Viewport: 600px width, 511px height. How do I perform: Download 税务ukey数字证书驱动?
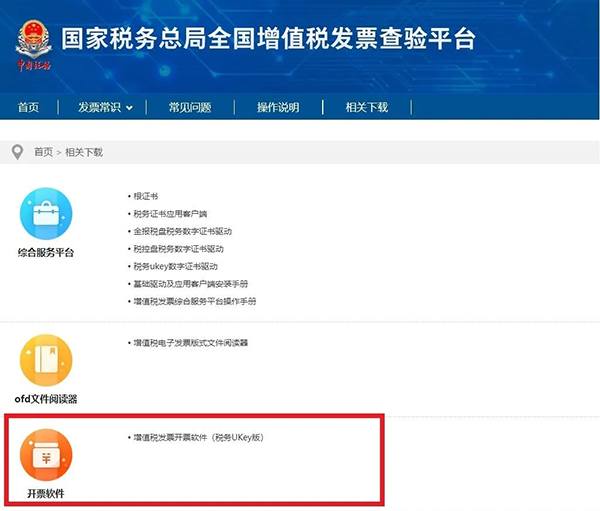pos(176,266)
